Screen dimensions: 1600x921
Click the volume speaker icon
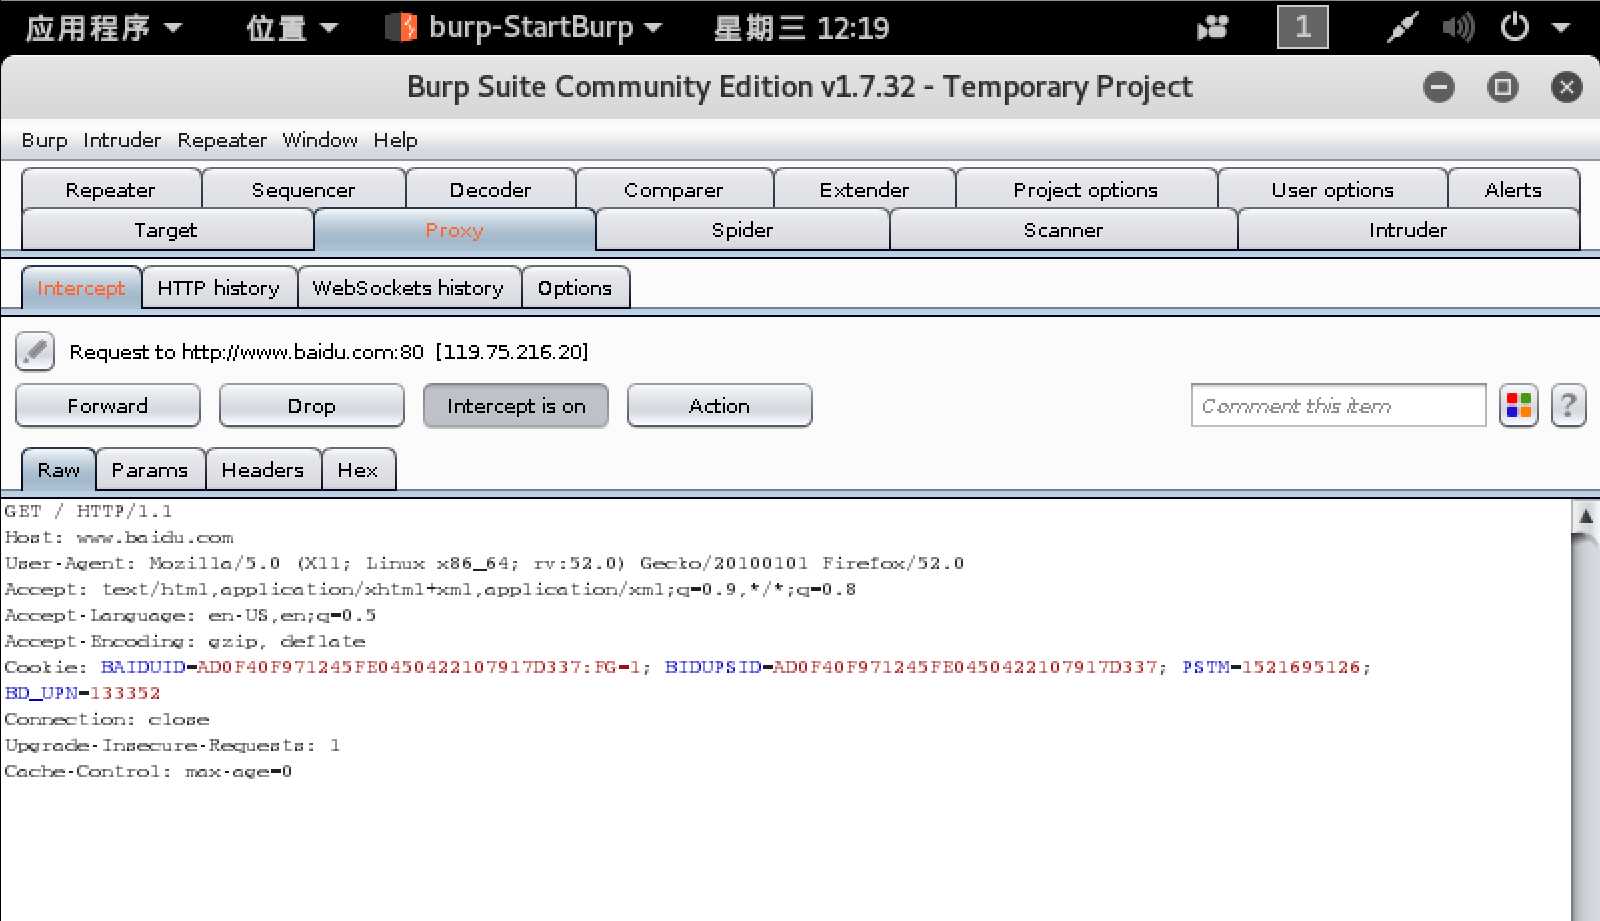1458,27
